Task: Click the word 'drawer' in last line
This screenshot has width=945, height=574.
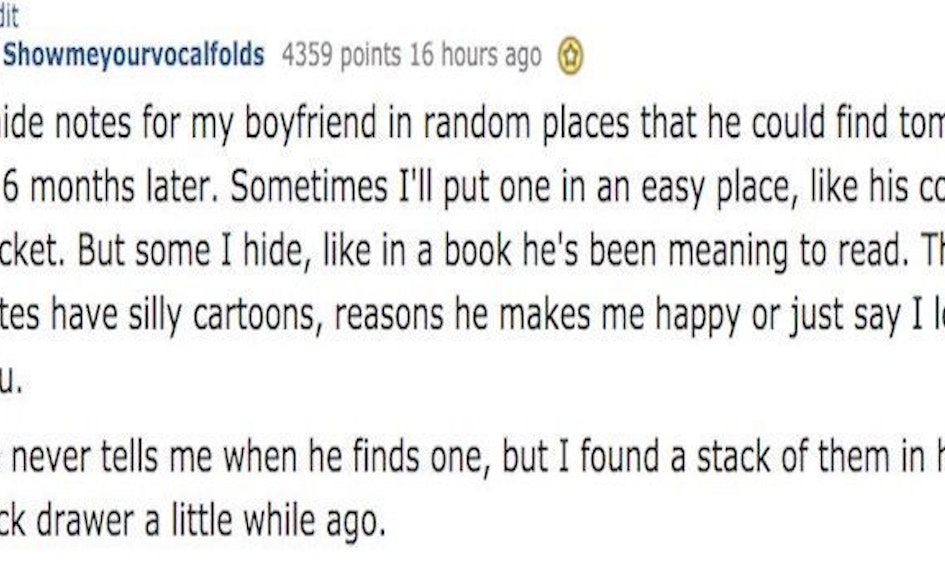Action: [85, 520]
